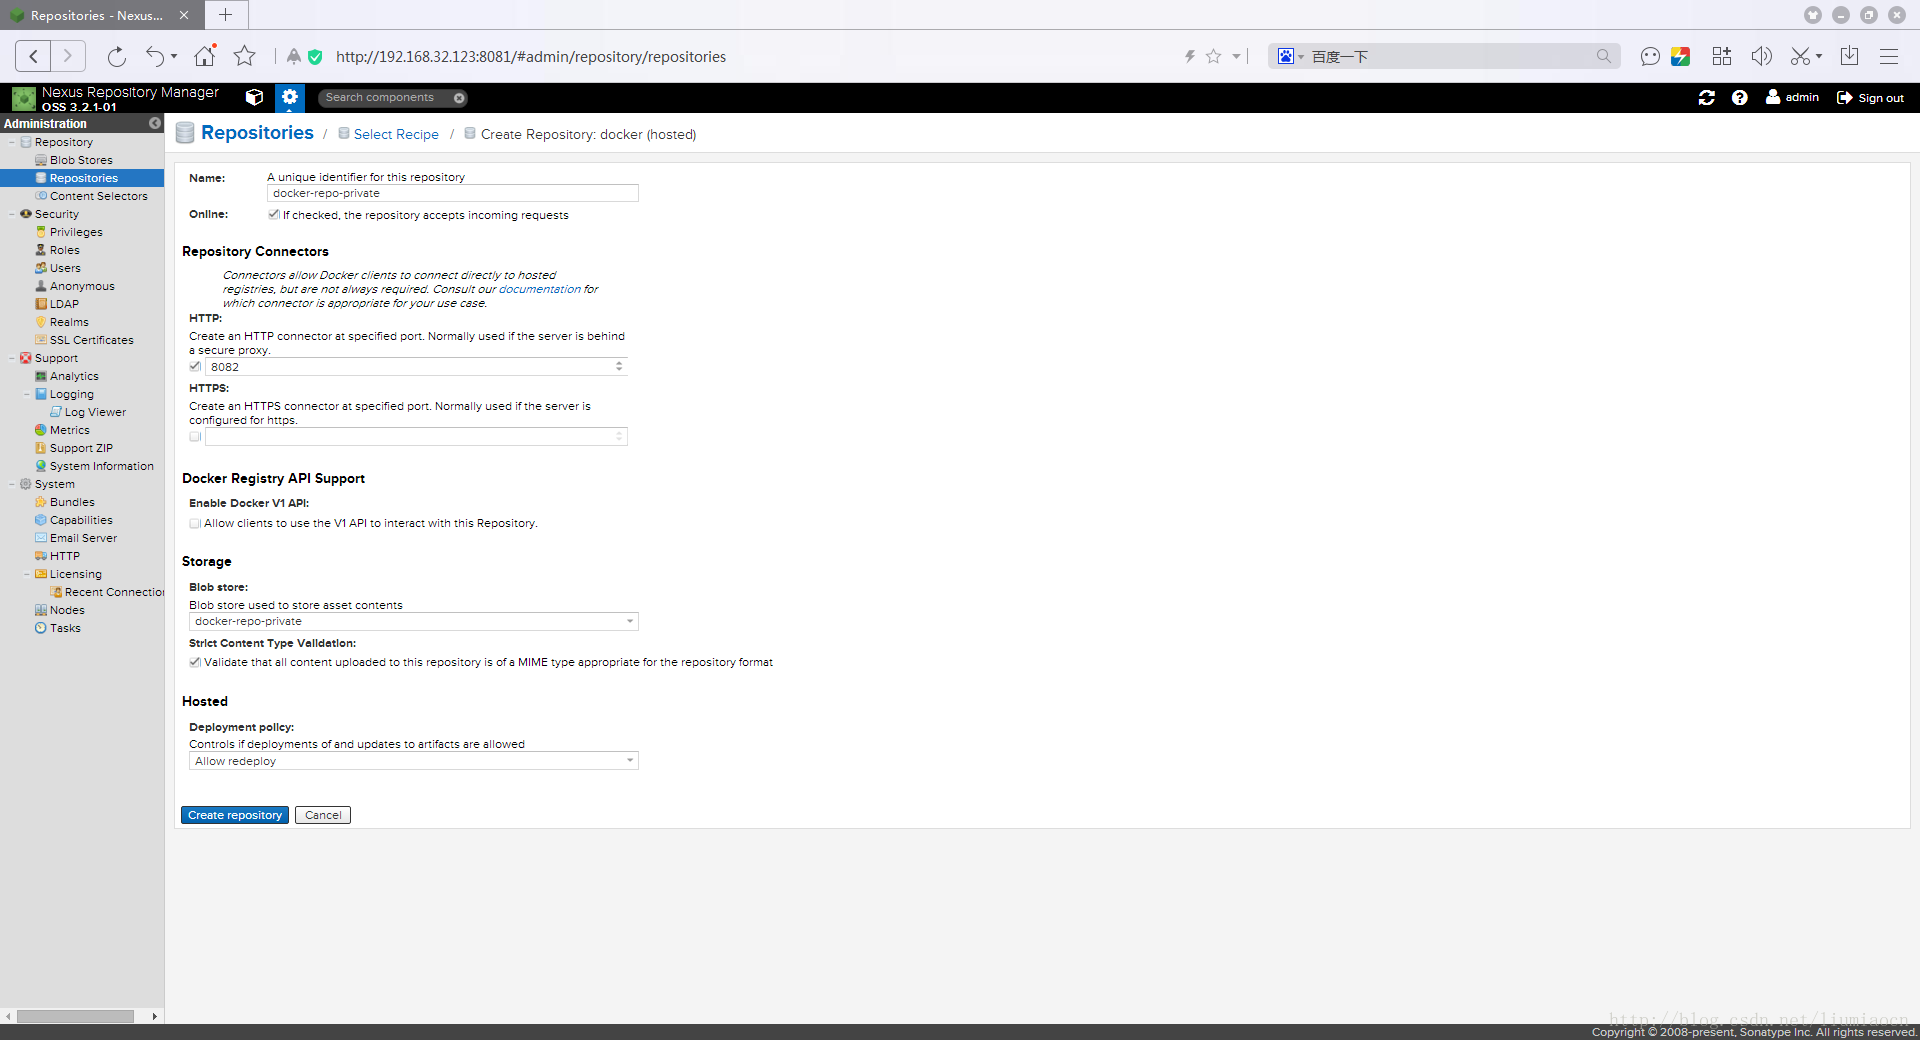The width and height of the screenshot is (1920, 1040).
Task: Collapse the Licensing tree node
Action: pyautogui.click(x=27, y=574)
